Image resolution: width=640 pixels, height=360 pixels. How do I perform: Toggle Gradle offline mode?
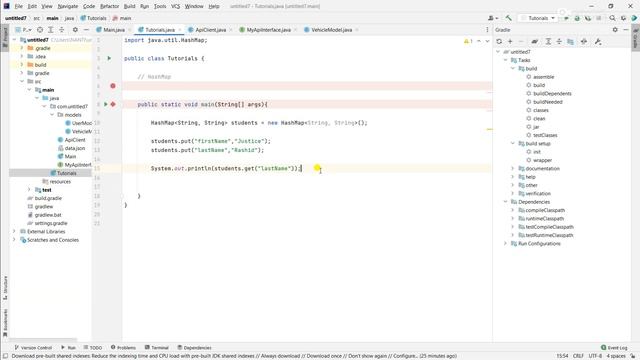pyautogui.click(x=584, y=41)
